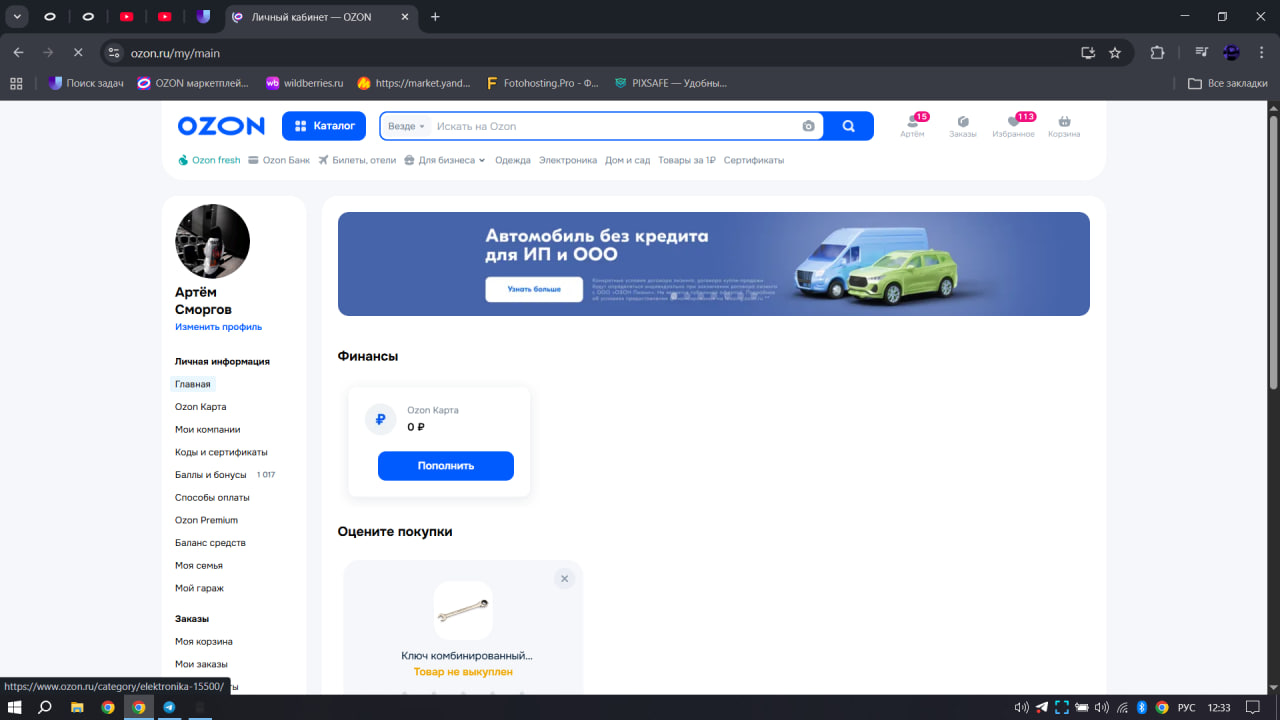This screenshot has height=720, width=1280.
Task: Open Мои компании in sidebar
Action: (208, 430)
